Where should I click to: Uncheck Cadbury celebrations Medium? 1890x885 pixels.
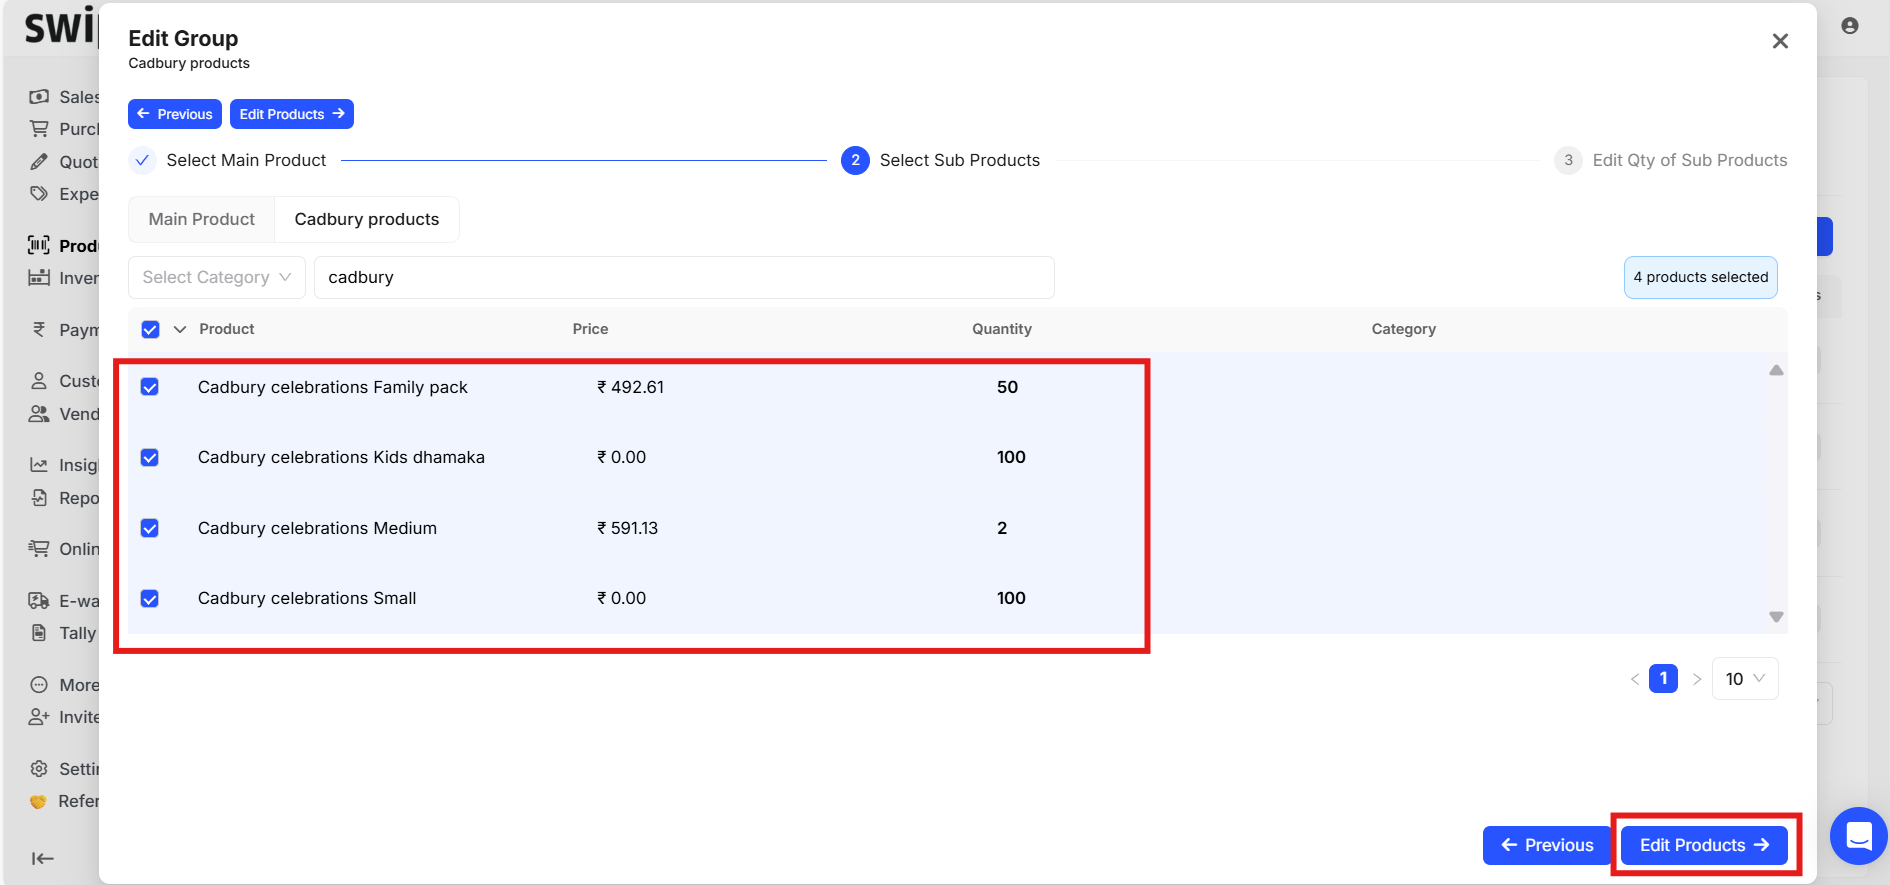coord(150,528)
